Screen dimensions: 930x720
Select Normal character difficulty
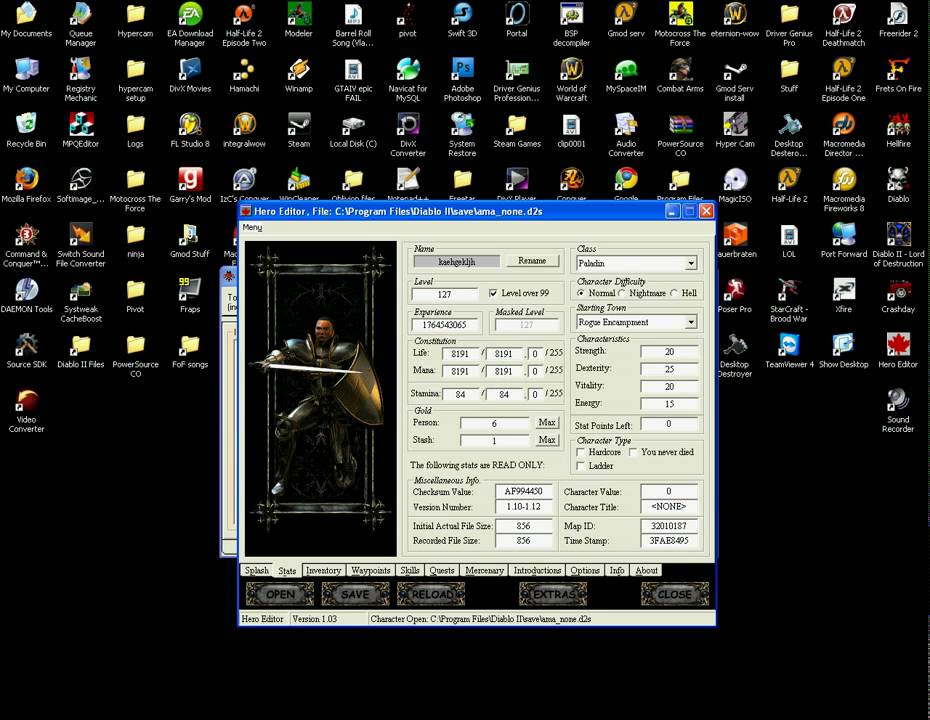point(581,293)
